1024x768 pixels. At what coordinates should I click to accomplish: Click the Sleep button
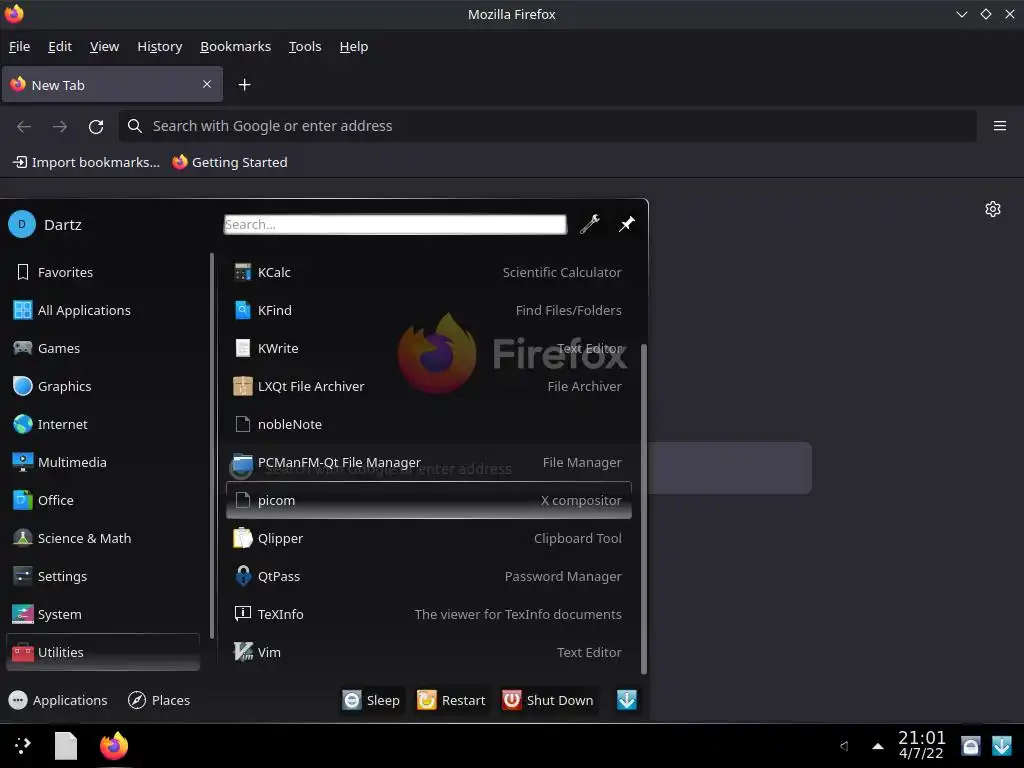[x=372, y=700]
